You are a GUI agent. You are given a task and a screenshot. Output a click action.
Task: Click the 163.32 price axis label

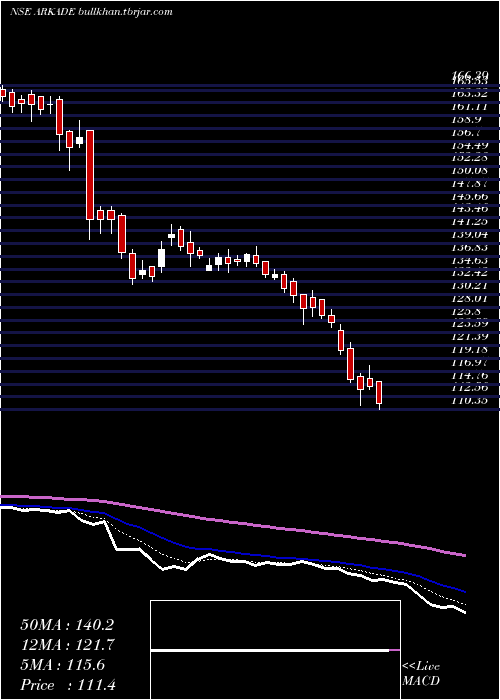click(x=472, y=94)
